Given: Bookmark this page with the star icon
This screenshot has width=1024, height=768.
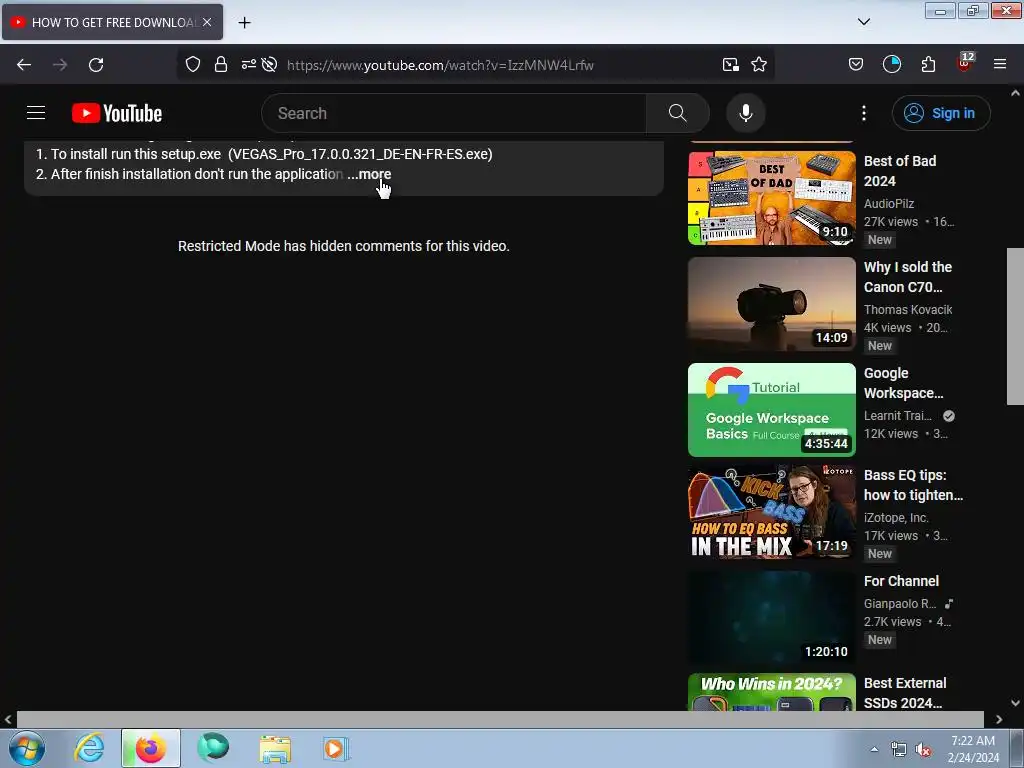Looking at the screenshot, I should [759, 64].
